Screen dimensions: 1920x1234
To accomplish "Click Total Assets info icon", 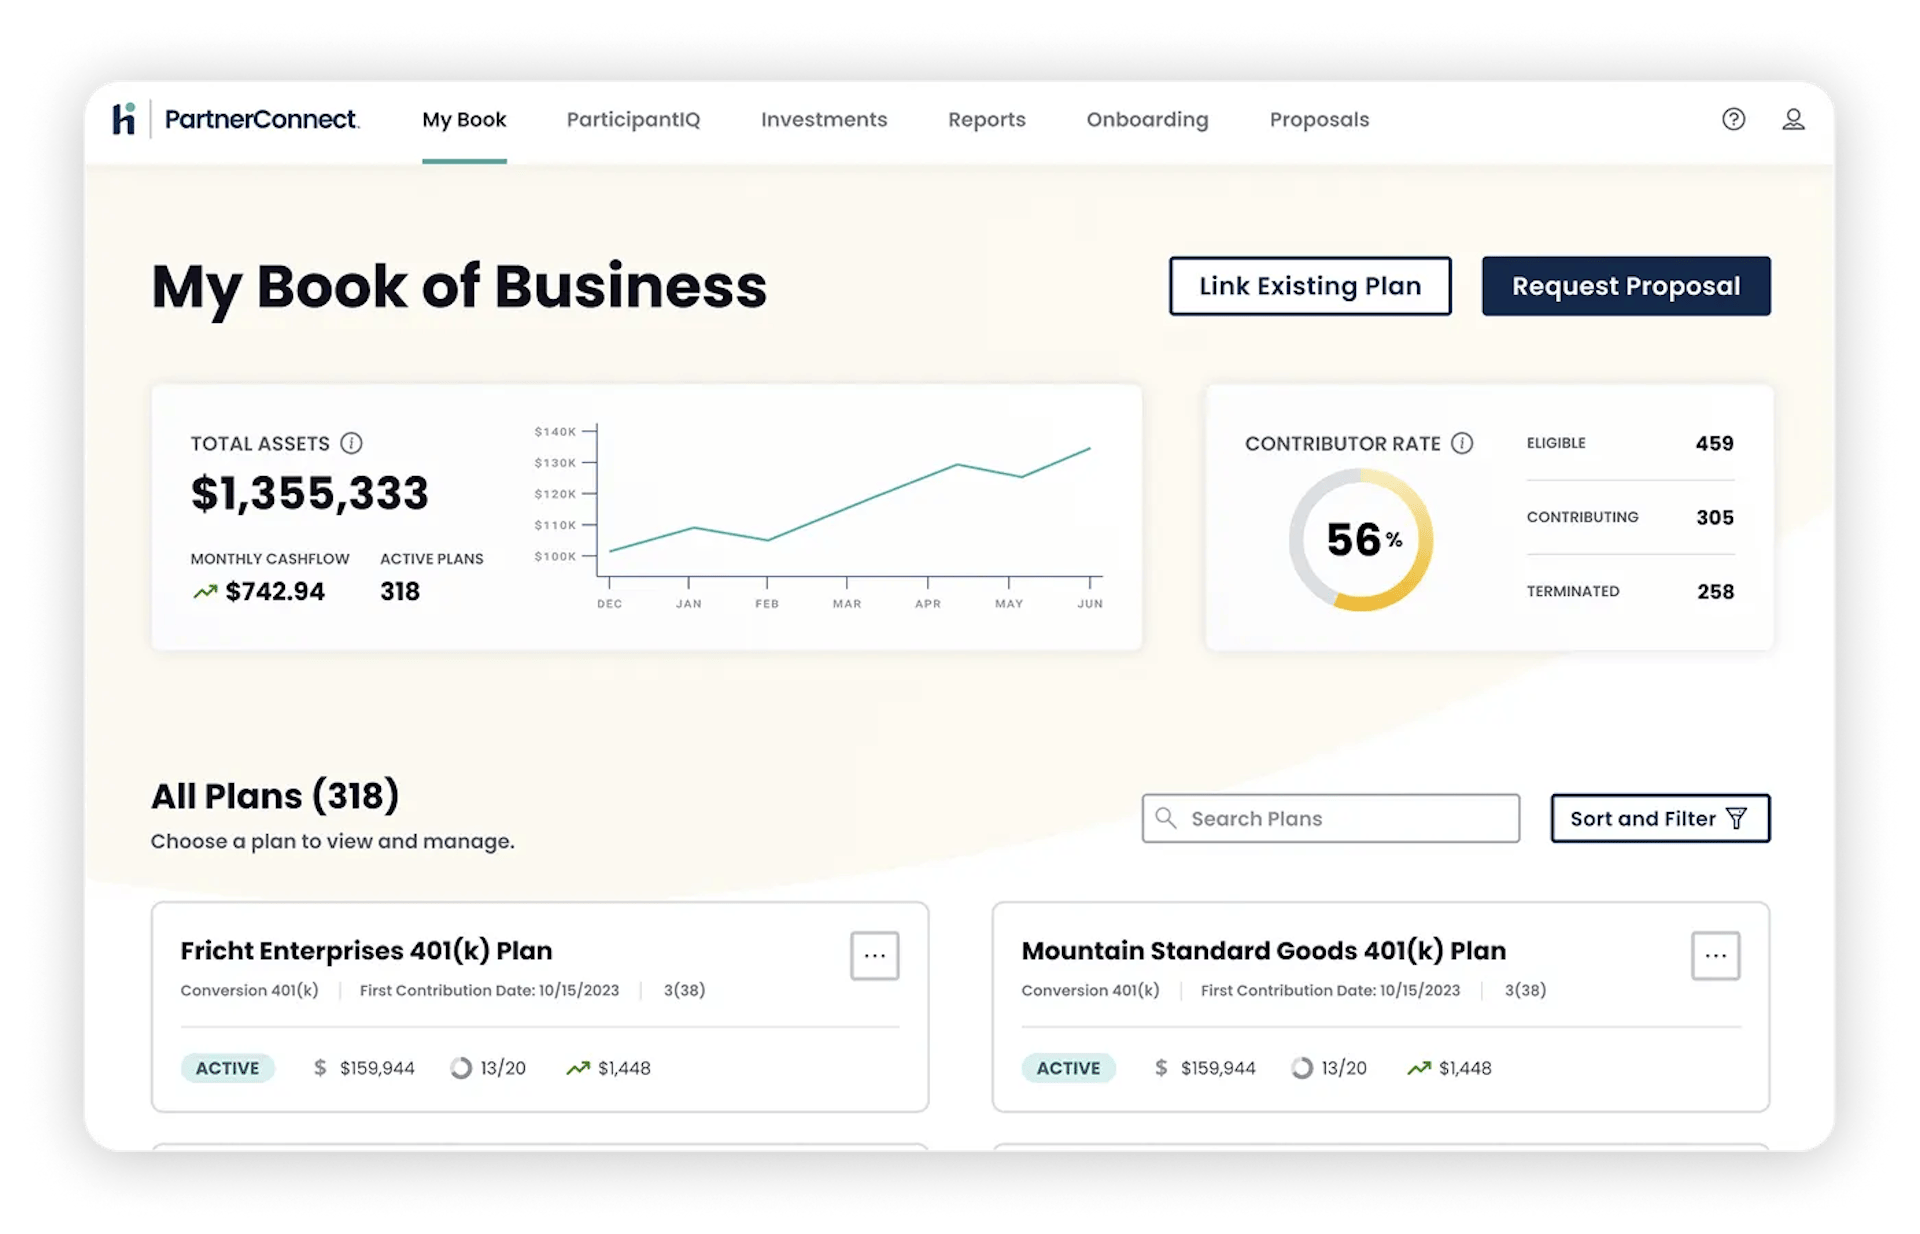I will point(351,443).
